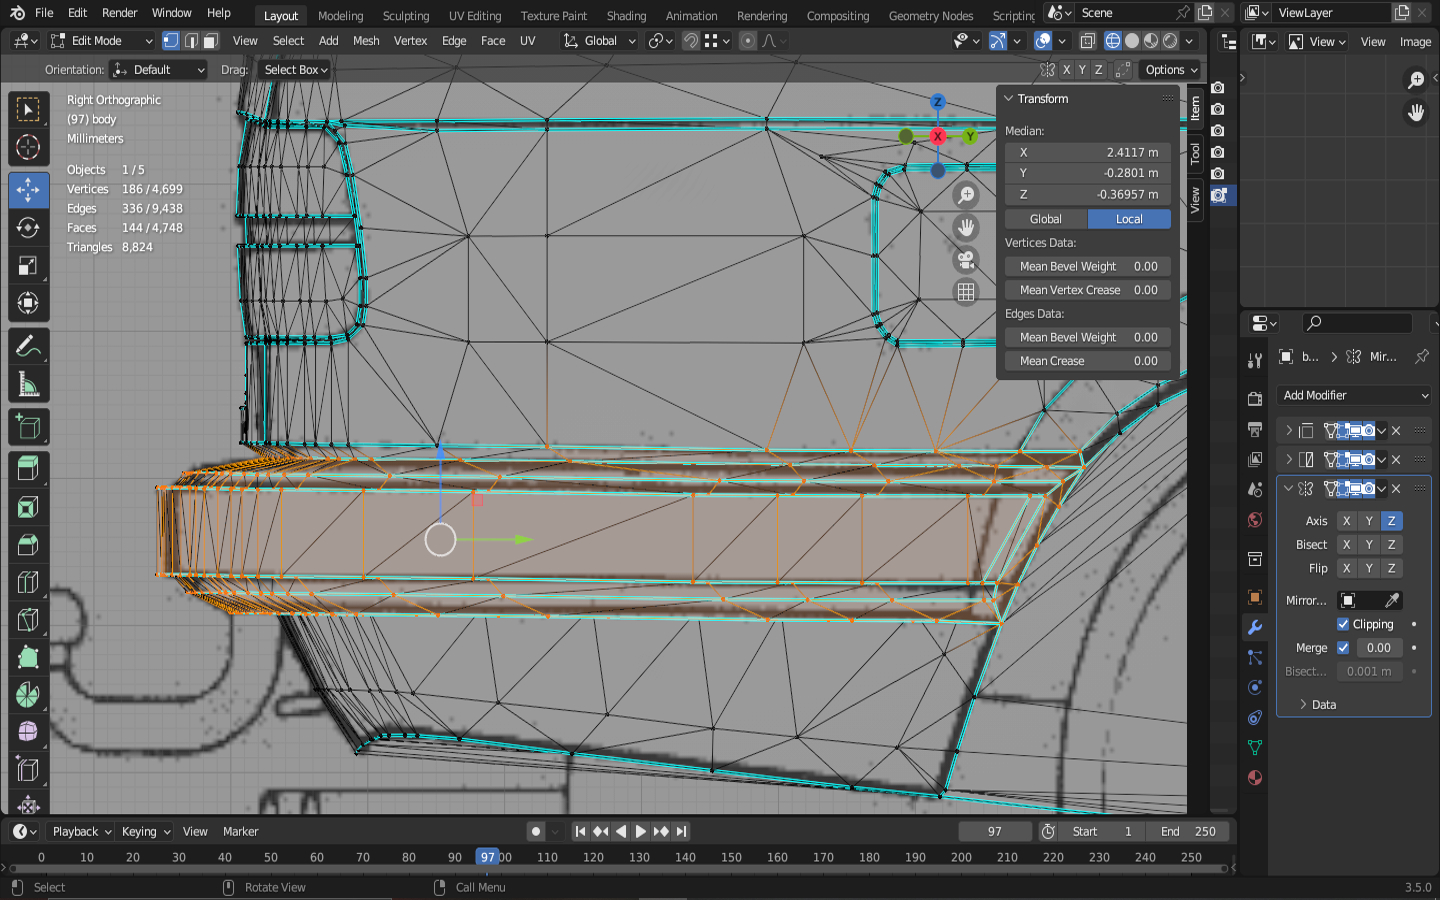The image size is (1440, 900).
Task: Expand the Add Modifier dropdown
Action: click(1354, 396)
